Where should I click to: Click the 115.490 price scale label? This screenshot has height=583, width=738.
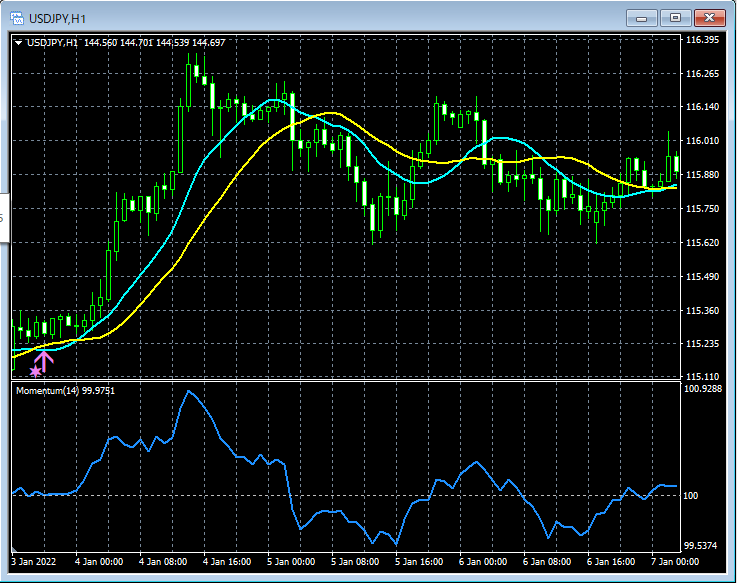click(x=702, y=277)
